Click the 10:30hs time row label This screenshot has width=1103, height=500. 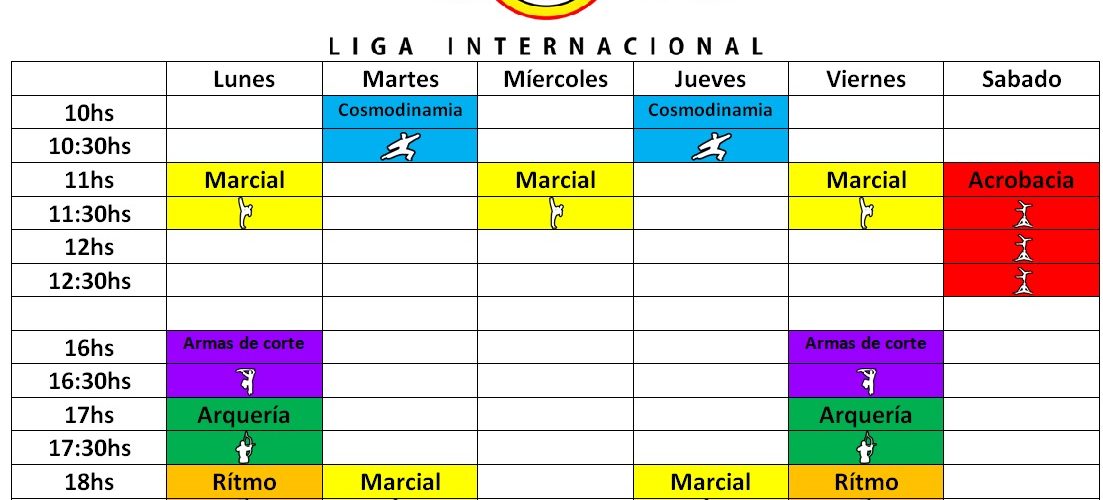pos(89,146)
